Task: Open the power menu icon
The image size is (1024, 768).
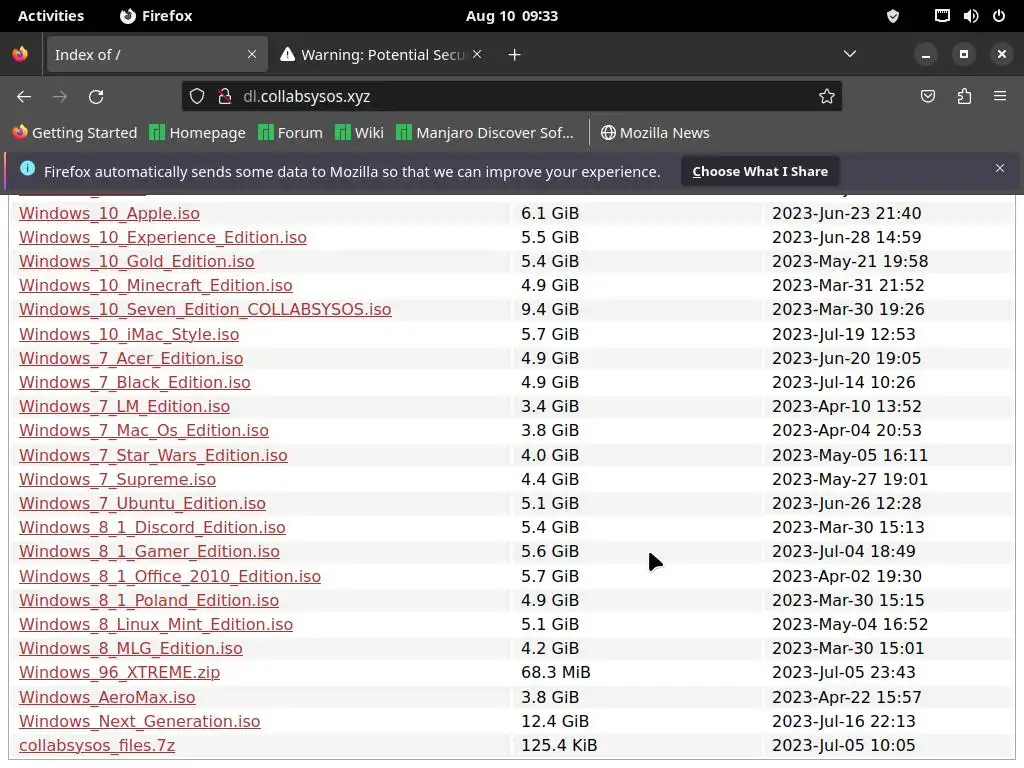Action: (999, 16)
